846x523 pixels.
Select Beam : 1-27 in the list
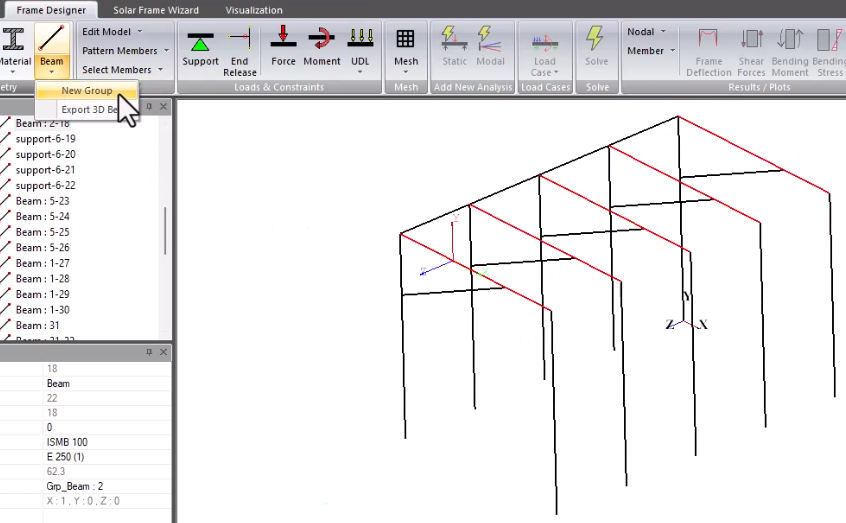(43, 263)
